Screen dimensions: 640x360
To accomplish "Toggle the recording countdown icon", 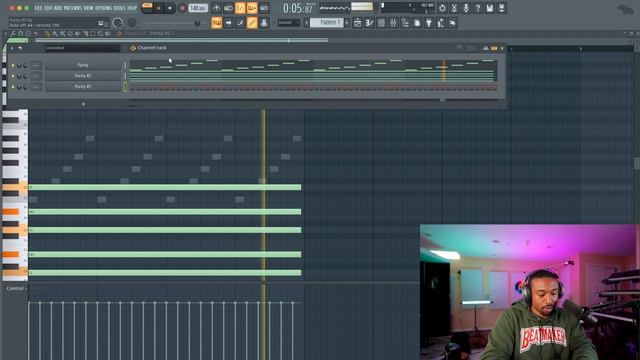I will (x=240, y=8).
